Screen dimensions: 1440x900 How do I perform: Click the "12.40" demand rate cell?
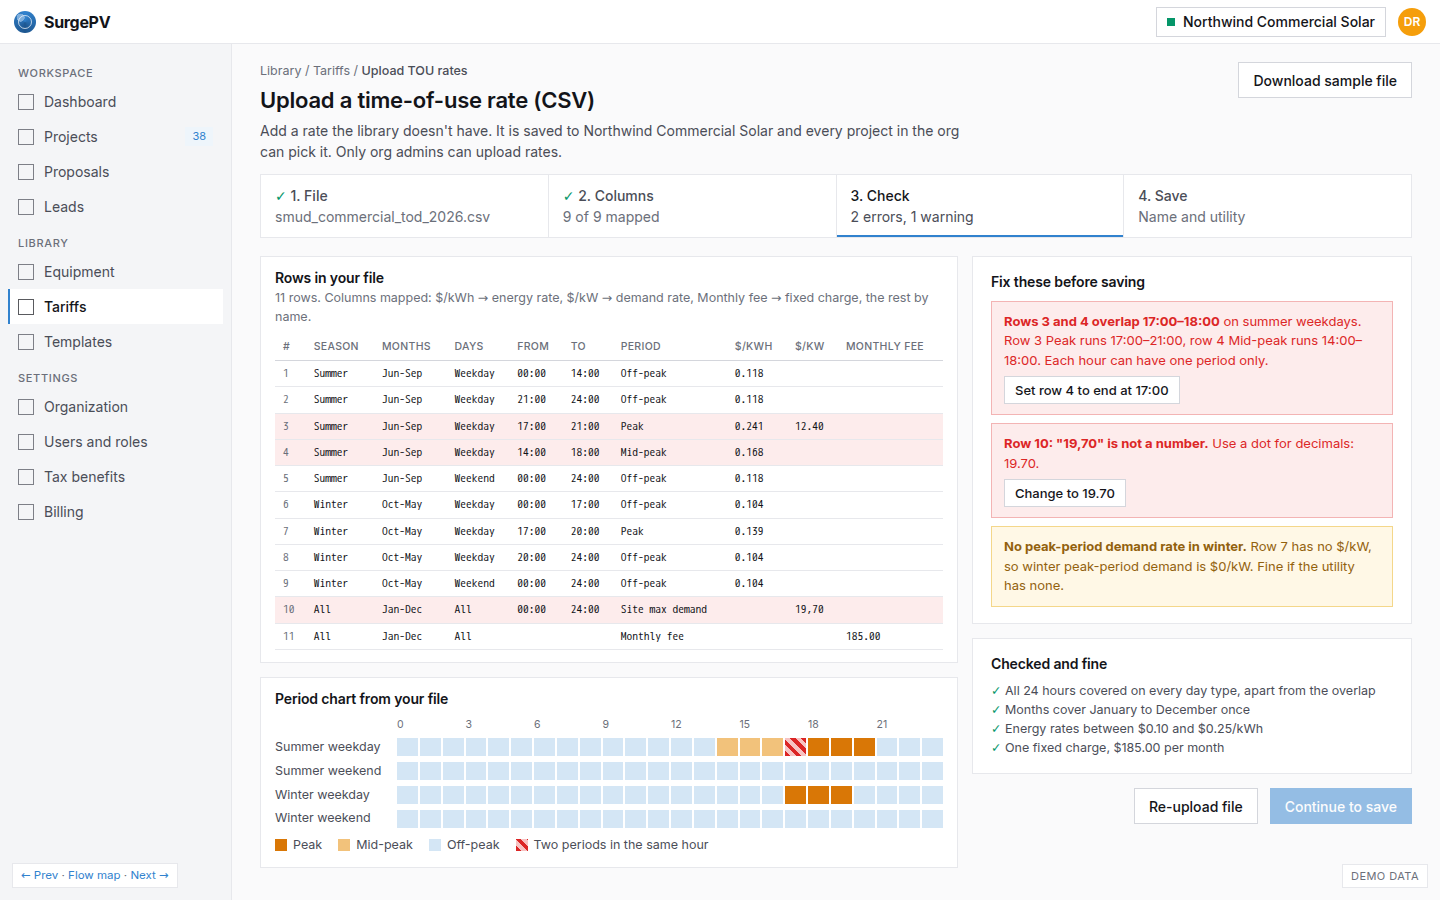pyautogui.click(x=810, y=426)
